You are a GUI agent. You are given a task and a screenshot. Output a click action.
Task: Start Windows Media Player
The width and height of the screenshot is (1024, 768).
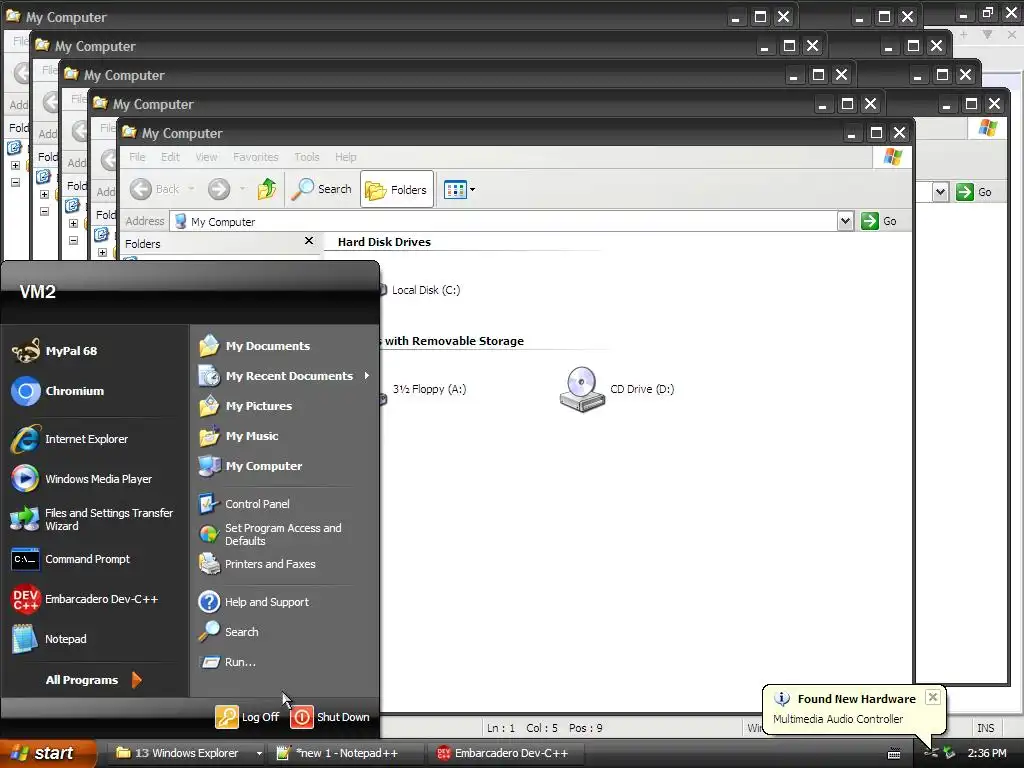click(x=82, y=479)
